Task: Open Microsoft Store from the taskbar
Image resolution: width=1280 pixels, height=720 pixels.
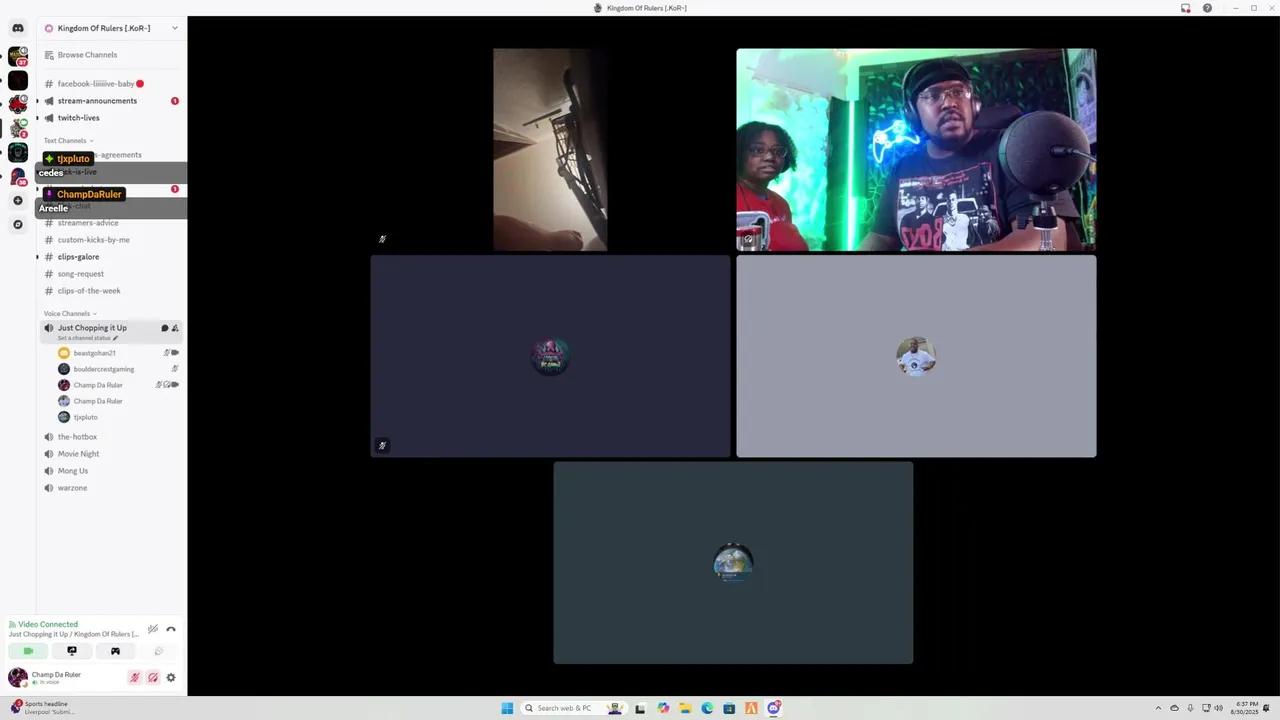Action: pos(729,708)
